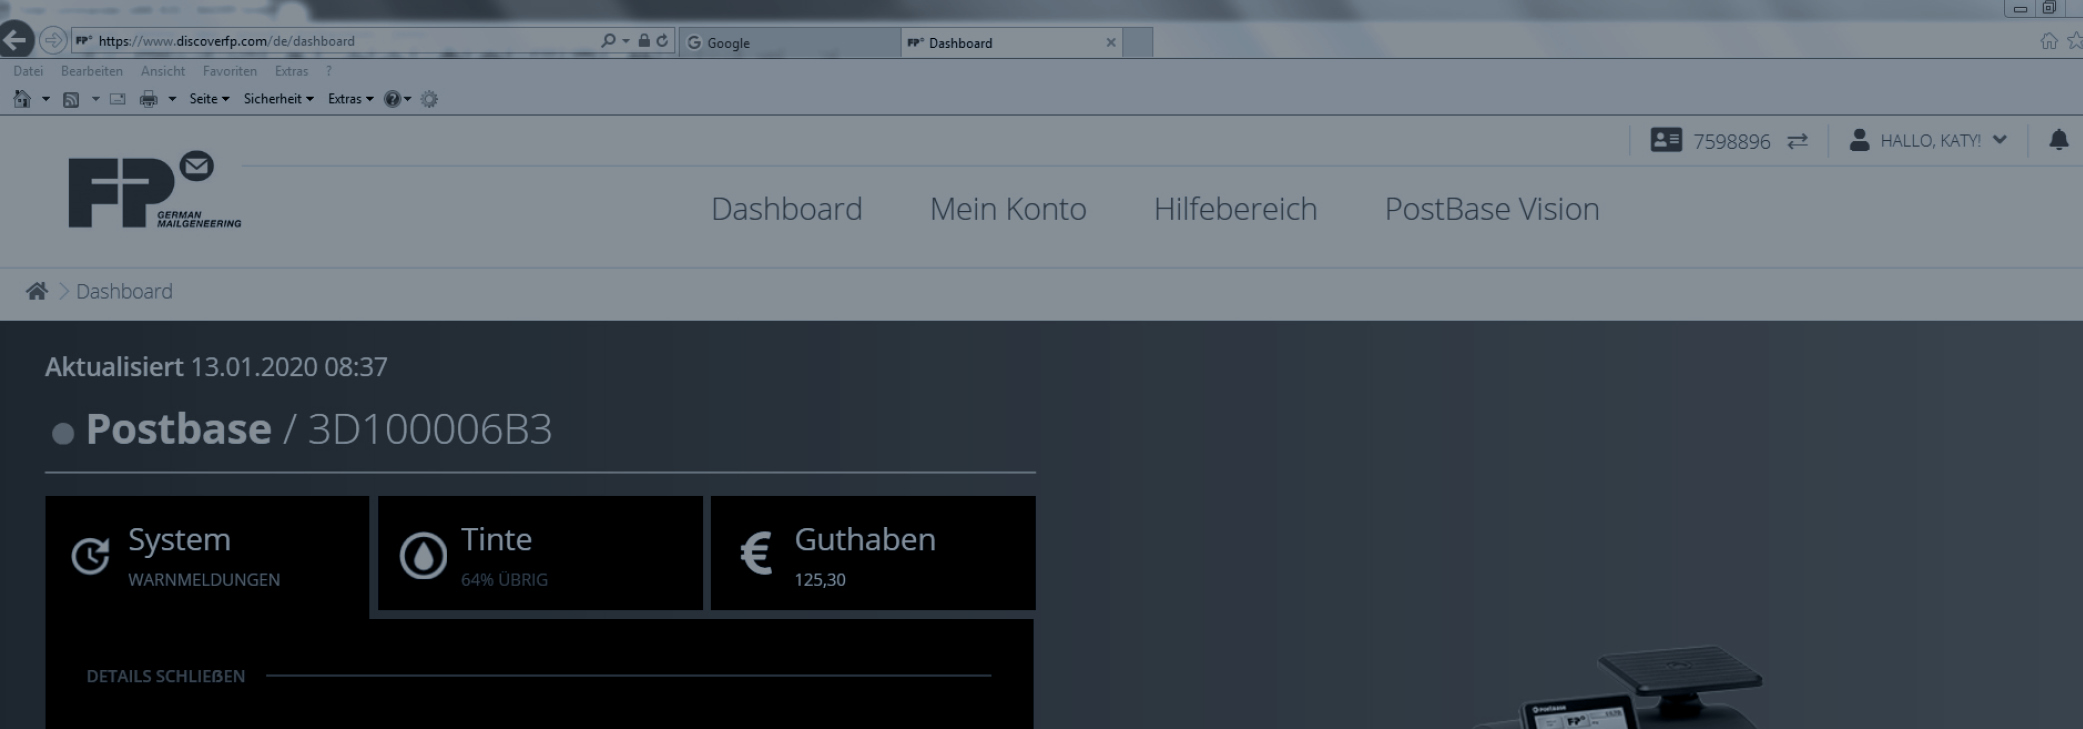Click the account switch arrows icon

point(1797,141)
